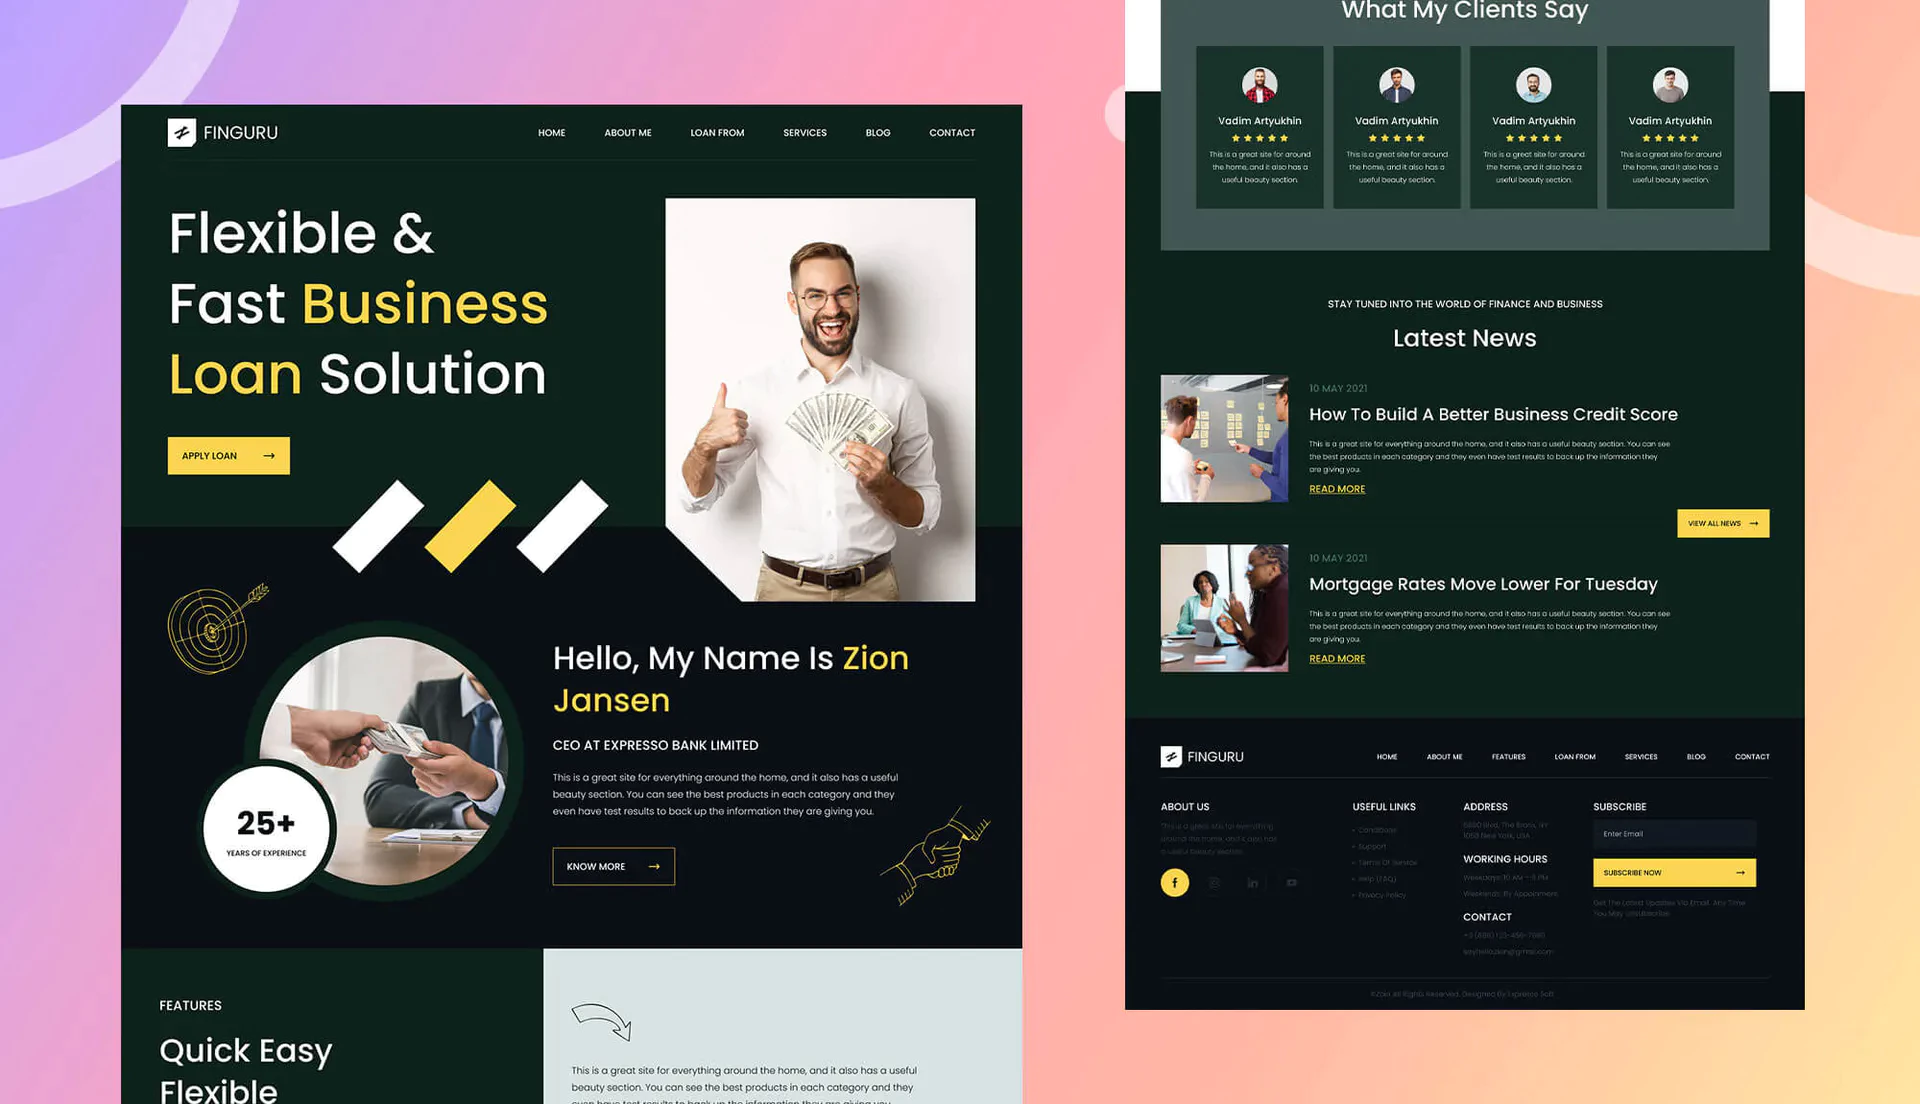This screenshot has width=1920, height=1104.
Task: Click Enter Email subscribe input field
Action: point(1675,834)
